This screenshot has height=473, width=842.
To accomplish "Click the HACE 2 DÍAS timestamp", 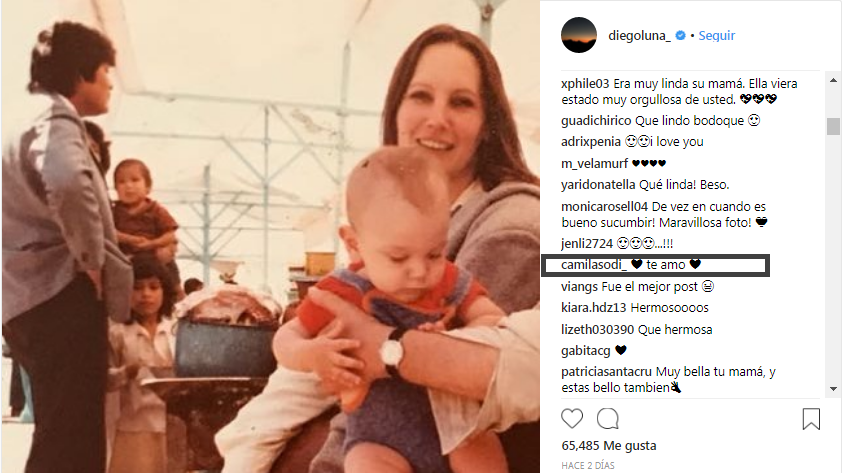I will 587,465.
